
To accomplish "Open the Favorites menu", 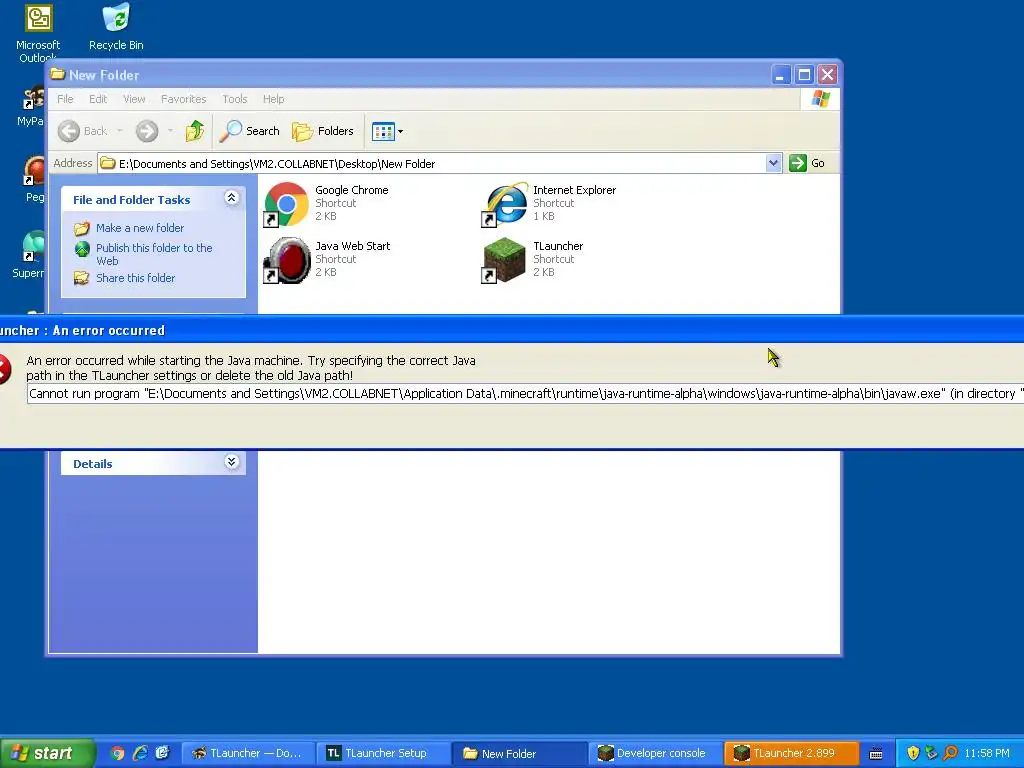I will [184, 99].
